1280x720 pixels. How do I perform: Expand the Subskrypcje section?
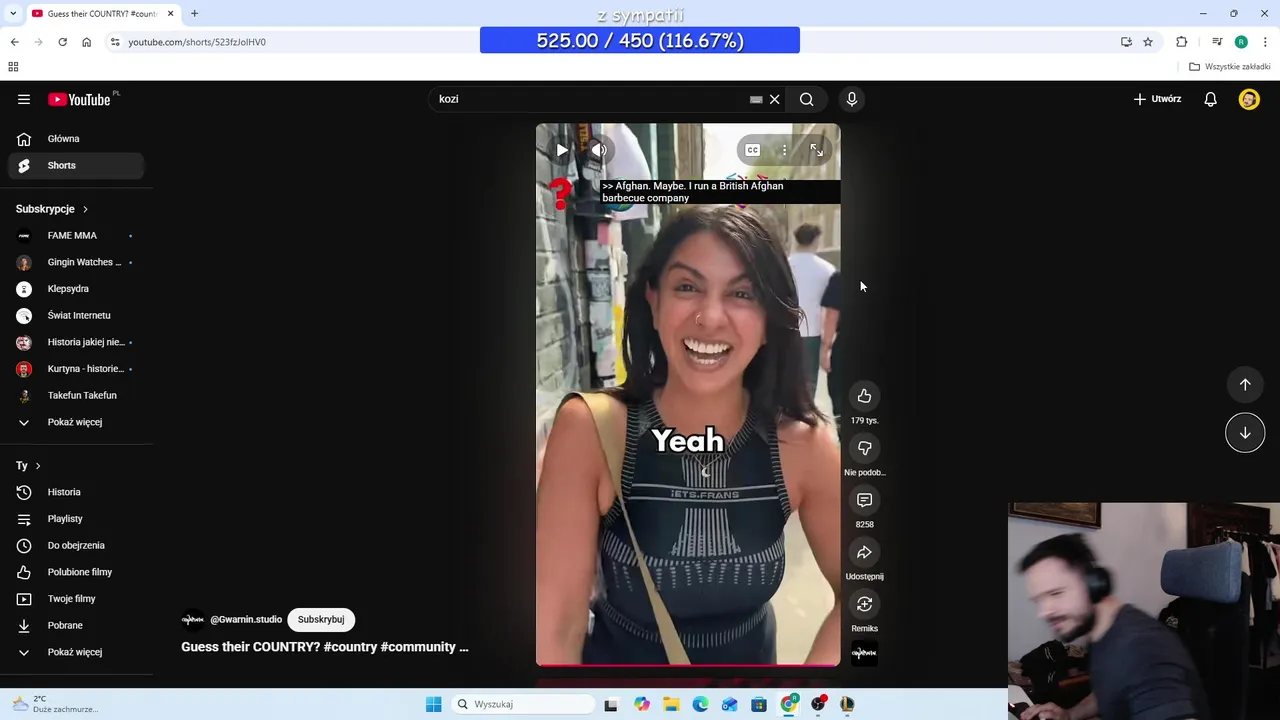click(52, 209)
